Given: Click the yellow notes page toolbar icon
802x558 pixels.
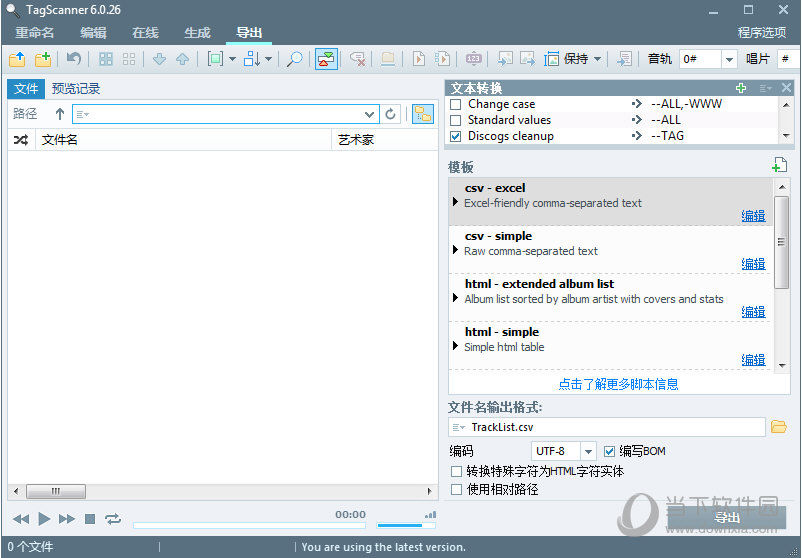Looking at the screenshot, I should 388,59.
